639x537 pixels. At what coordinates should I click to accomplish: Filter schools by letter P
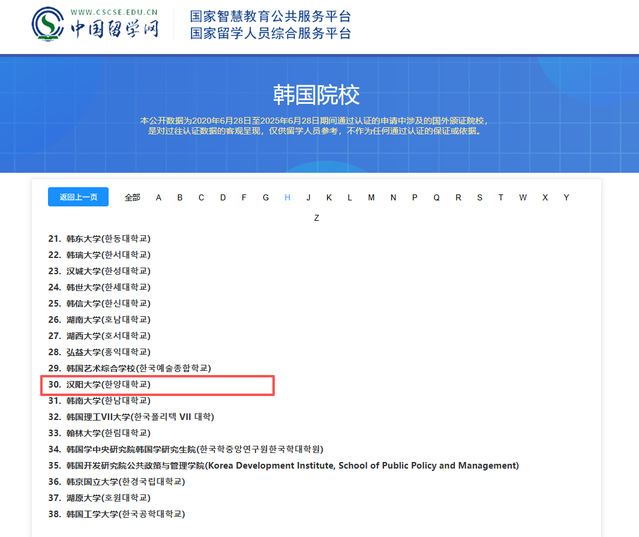coord(414,198)
